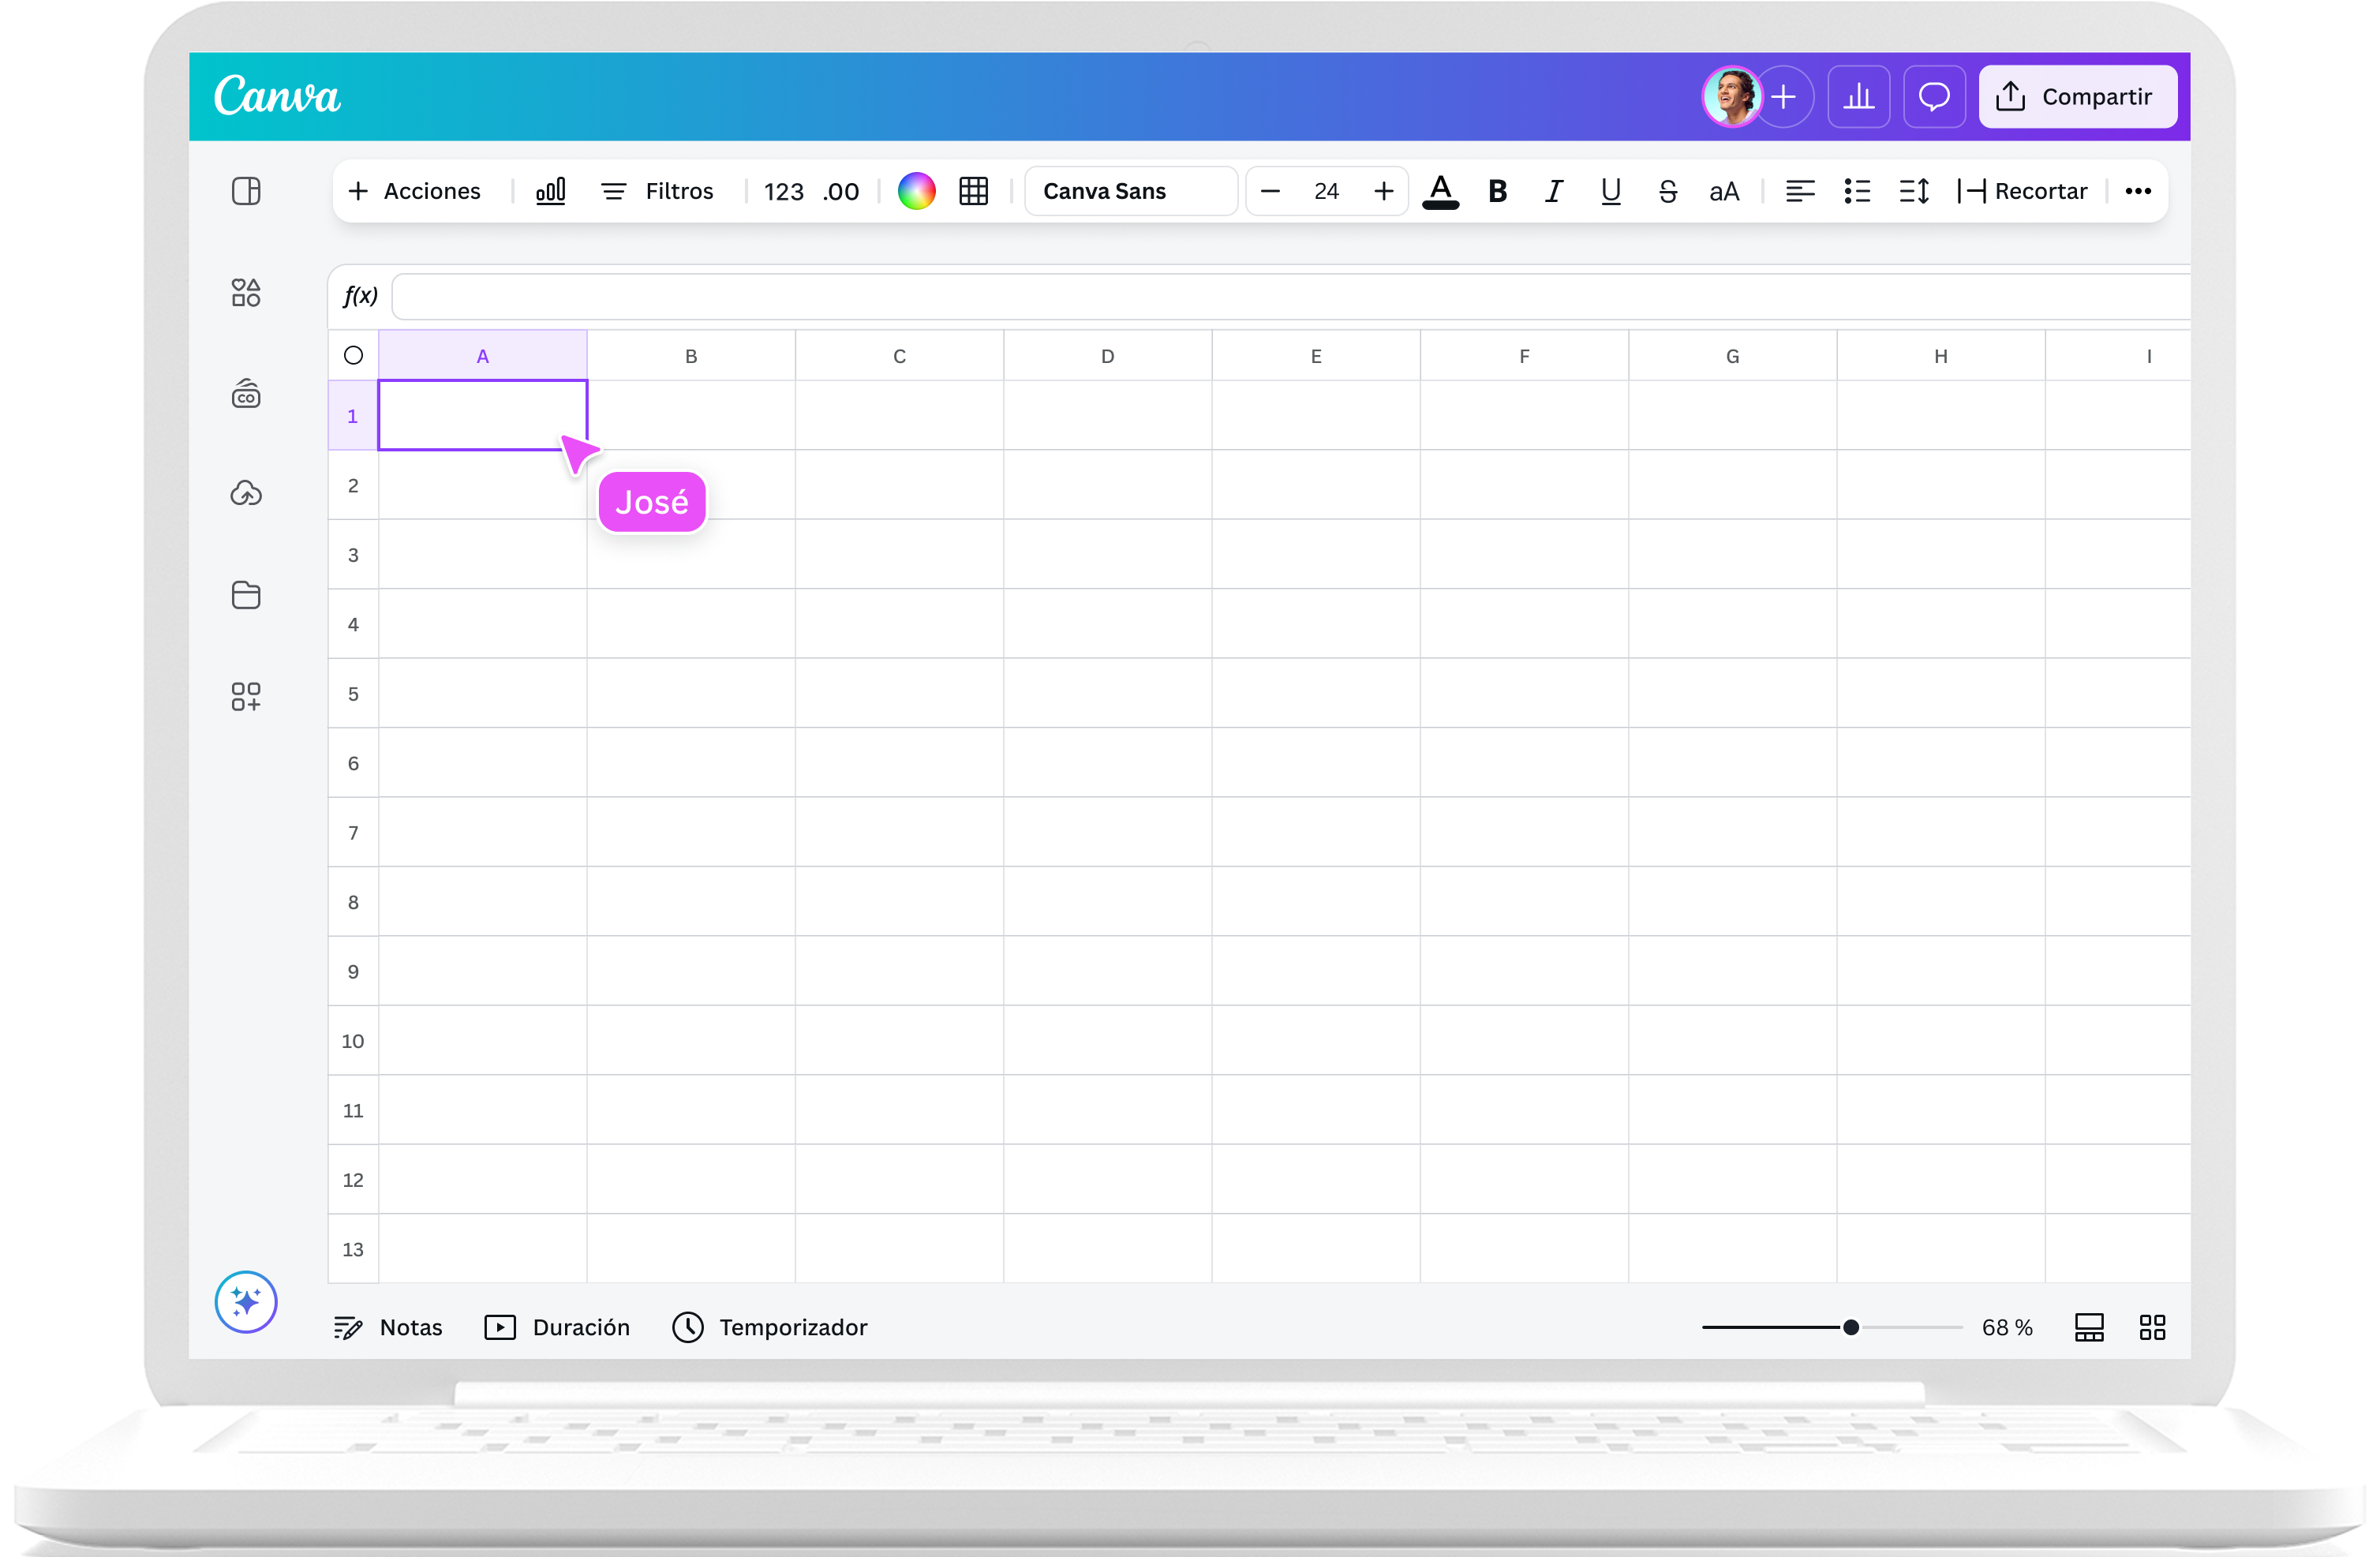2380x1557 pixels.
Task: Click the f(x) formula input field
Action: [x=1290, y=296]
